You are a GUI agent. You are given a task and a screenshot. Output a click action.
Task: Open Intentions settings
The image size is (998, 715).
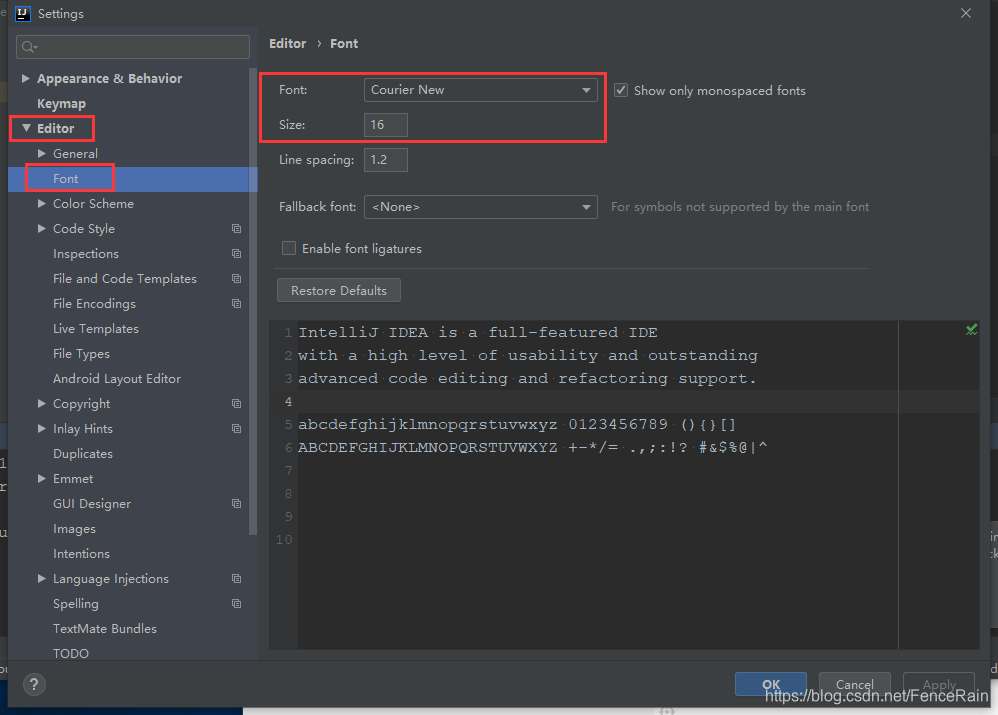tap(81, 554)
